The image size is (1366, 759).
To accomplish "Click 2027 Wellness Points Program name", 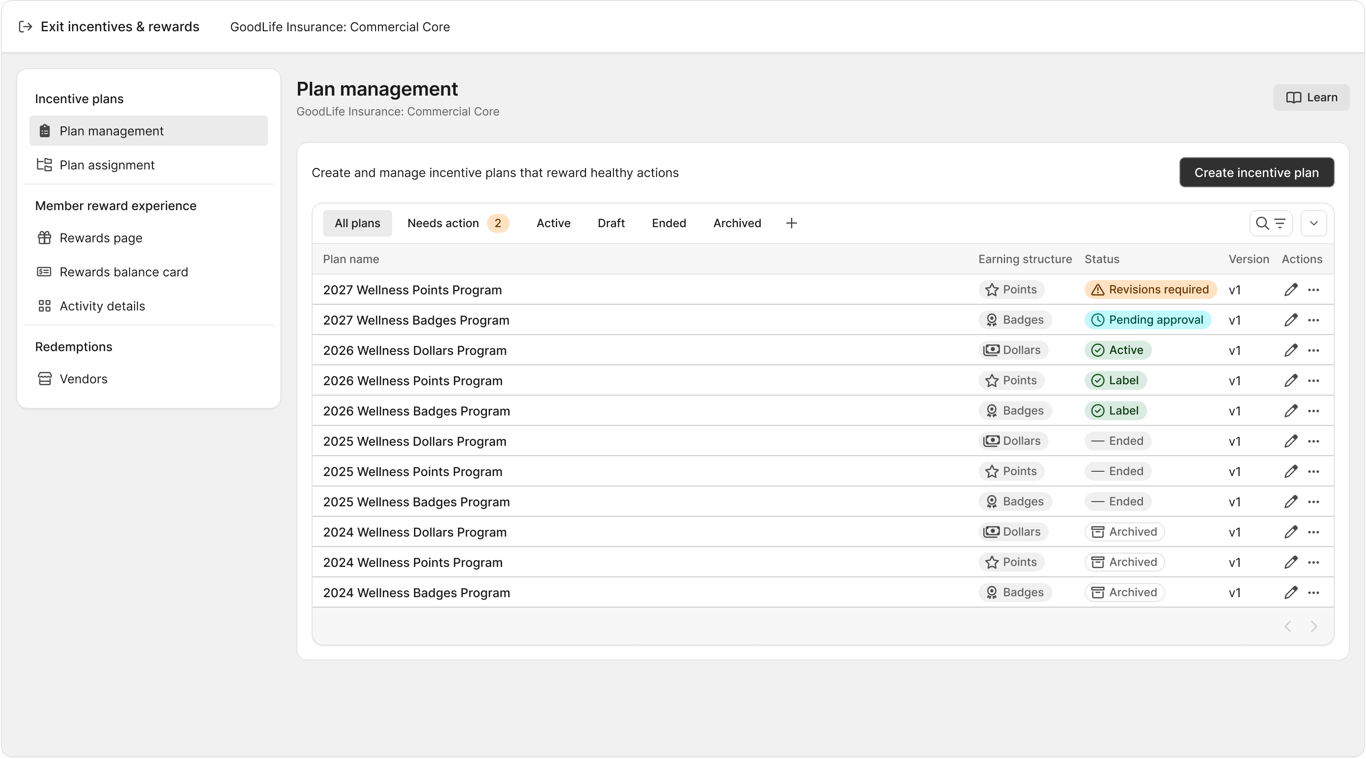I will point(412,290).
